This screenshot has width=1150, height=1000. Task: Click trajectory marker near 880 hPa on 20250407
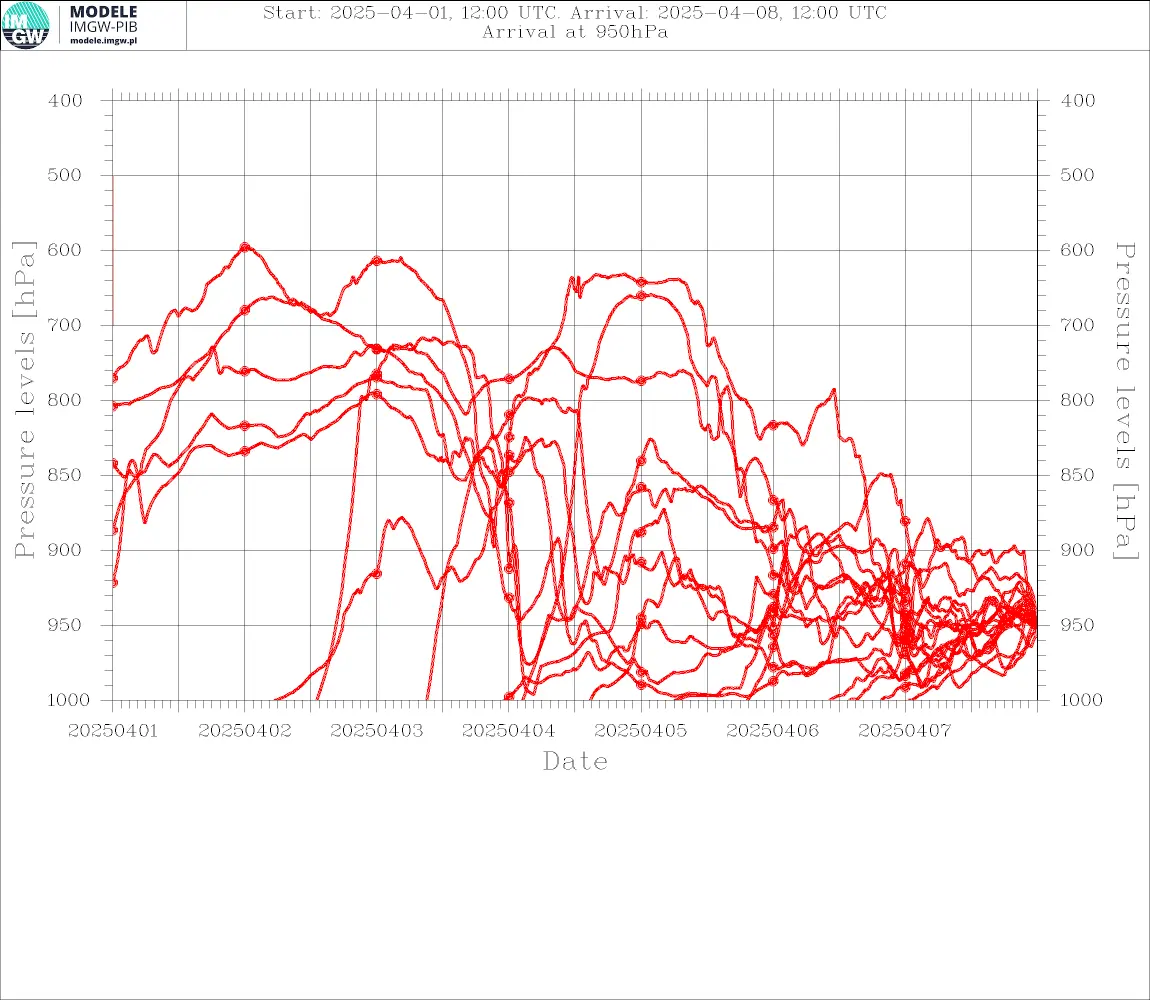tap(905, 521)
